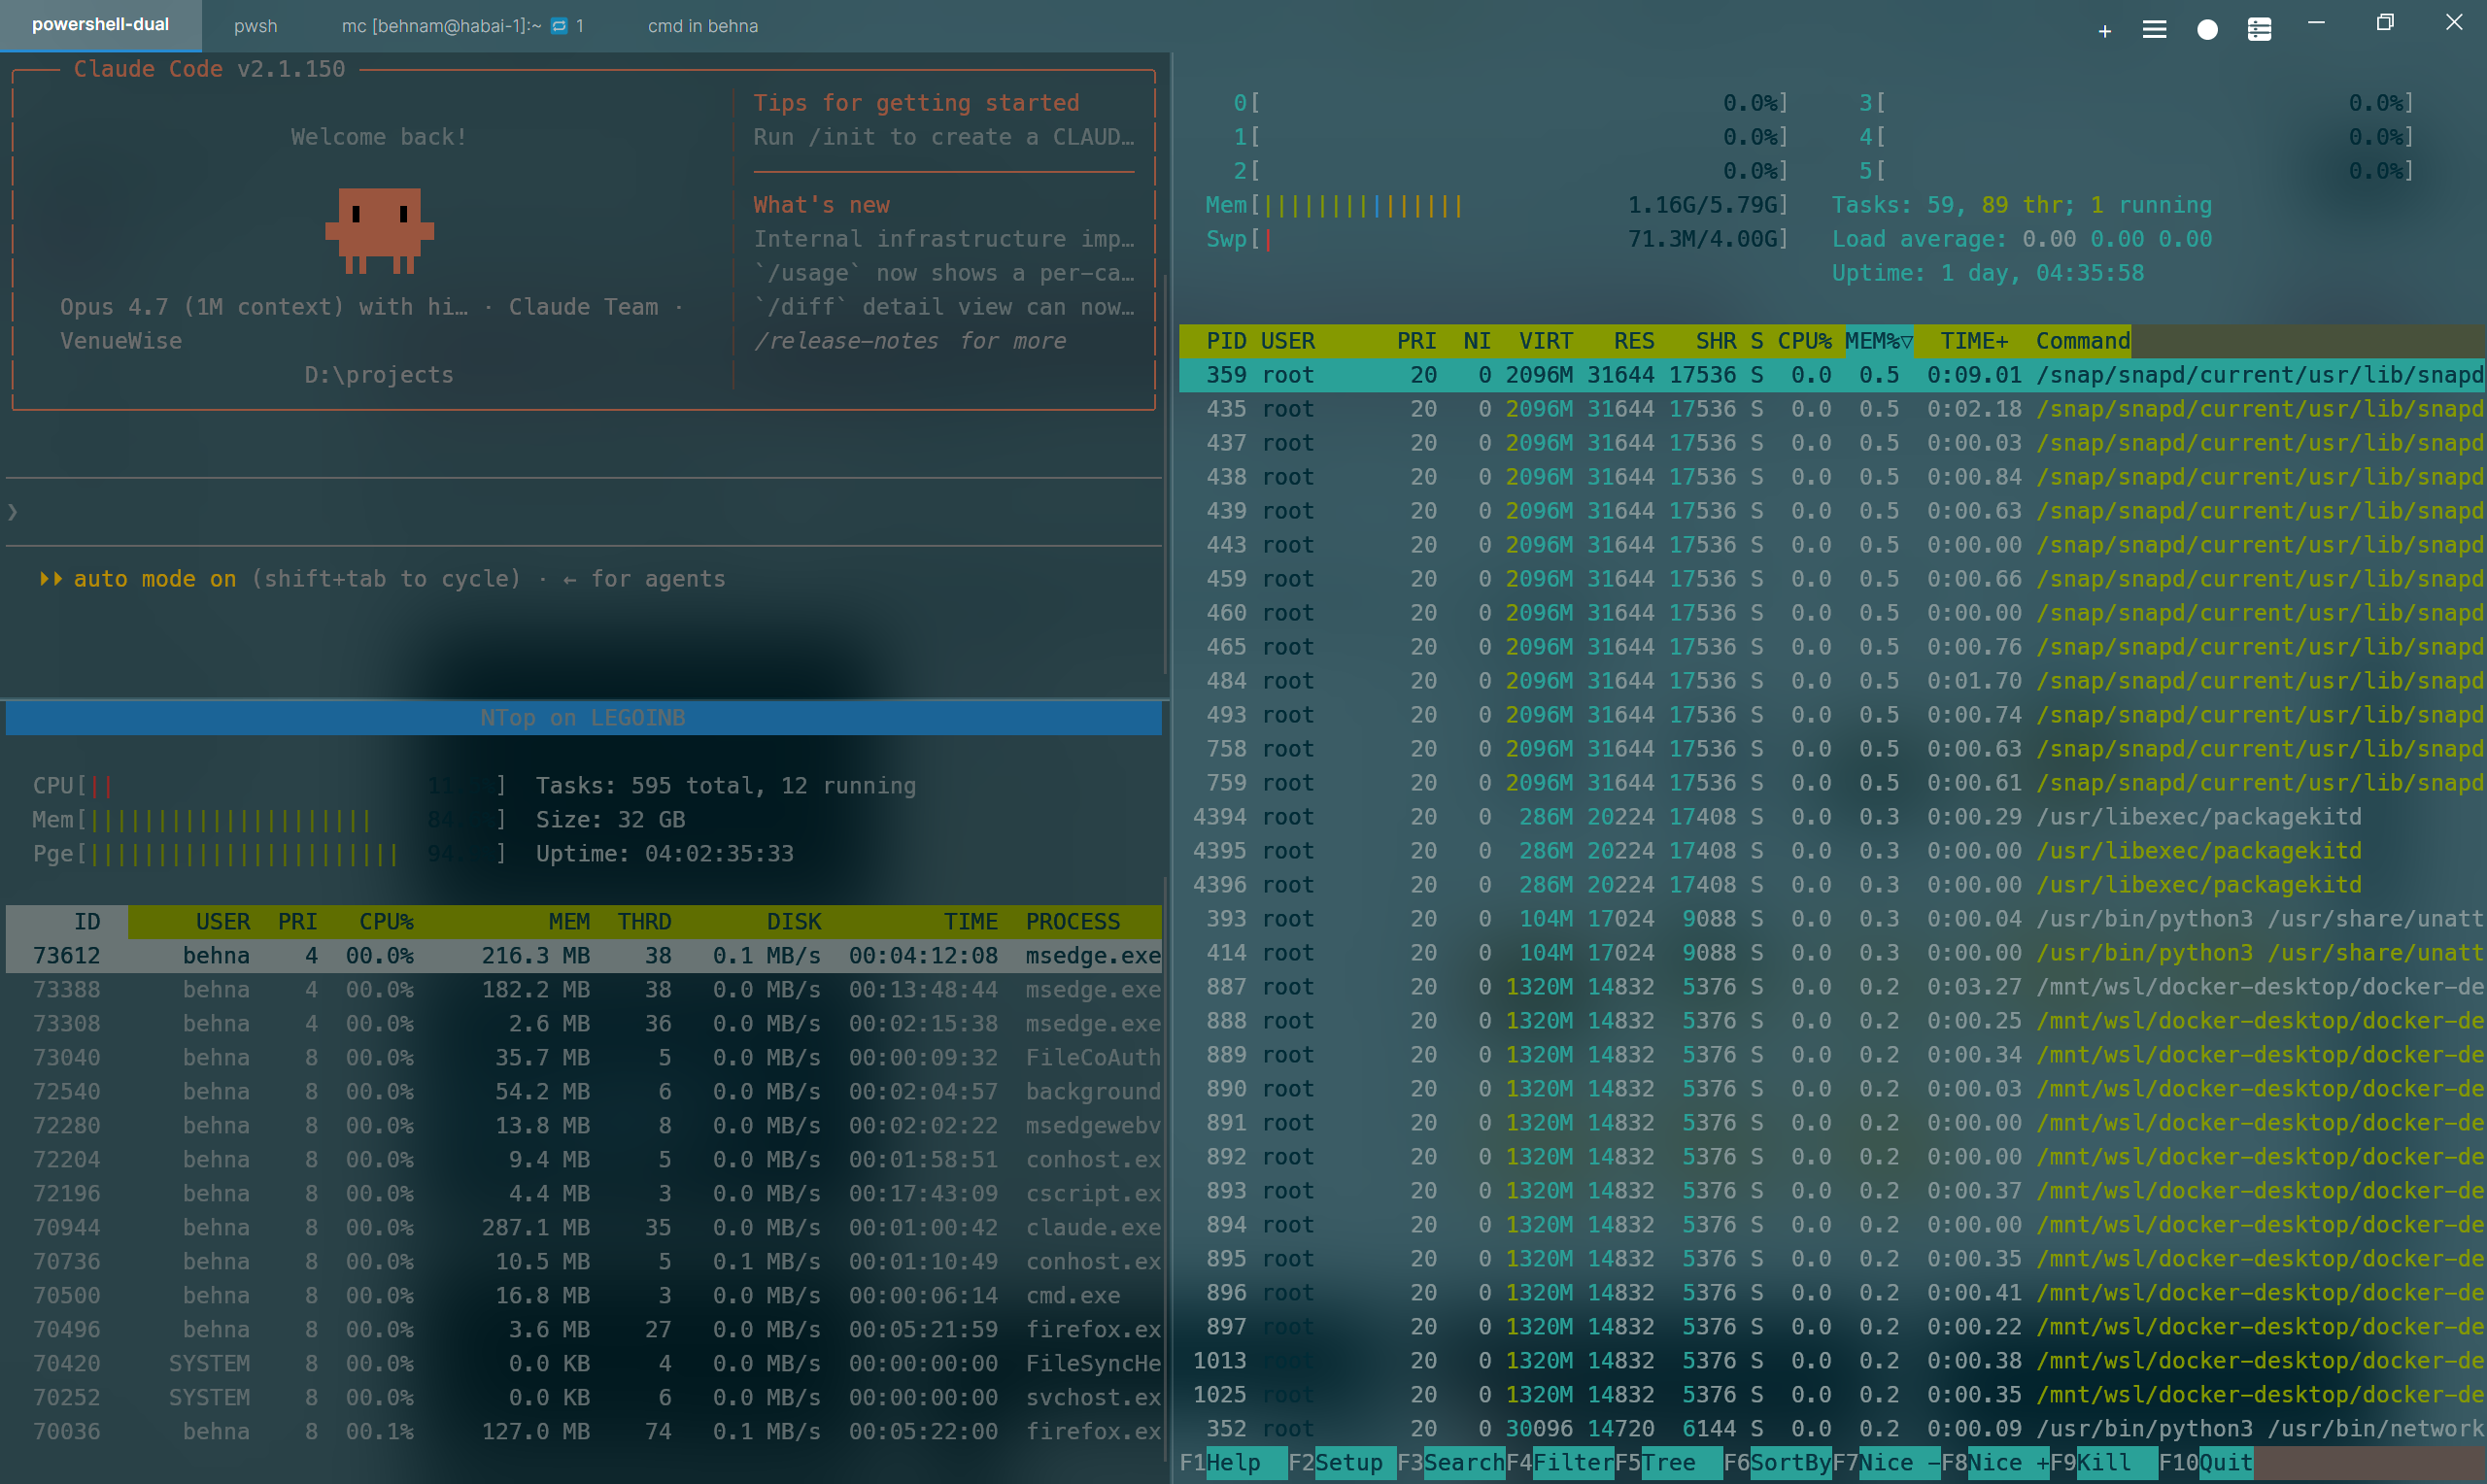
Task: Click the htop Uptime readout
Action: click(1987, 273)
